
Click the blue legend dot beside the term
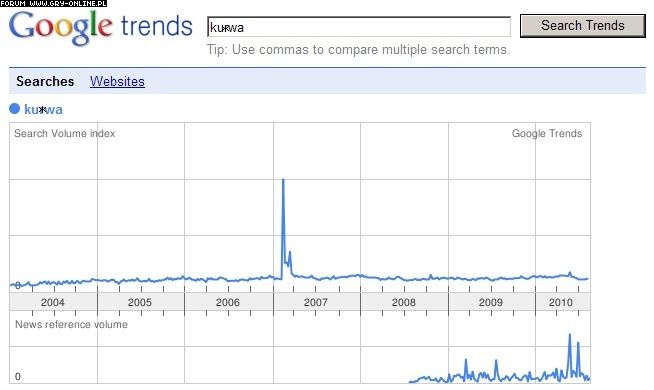pyautogui.click(x=15, y=109)
